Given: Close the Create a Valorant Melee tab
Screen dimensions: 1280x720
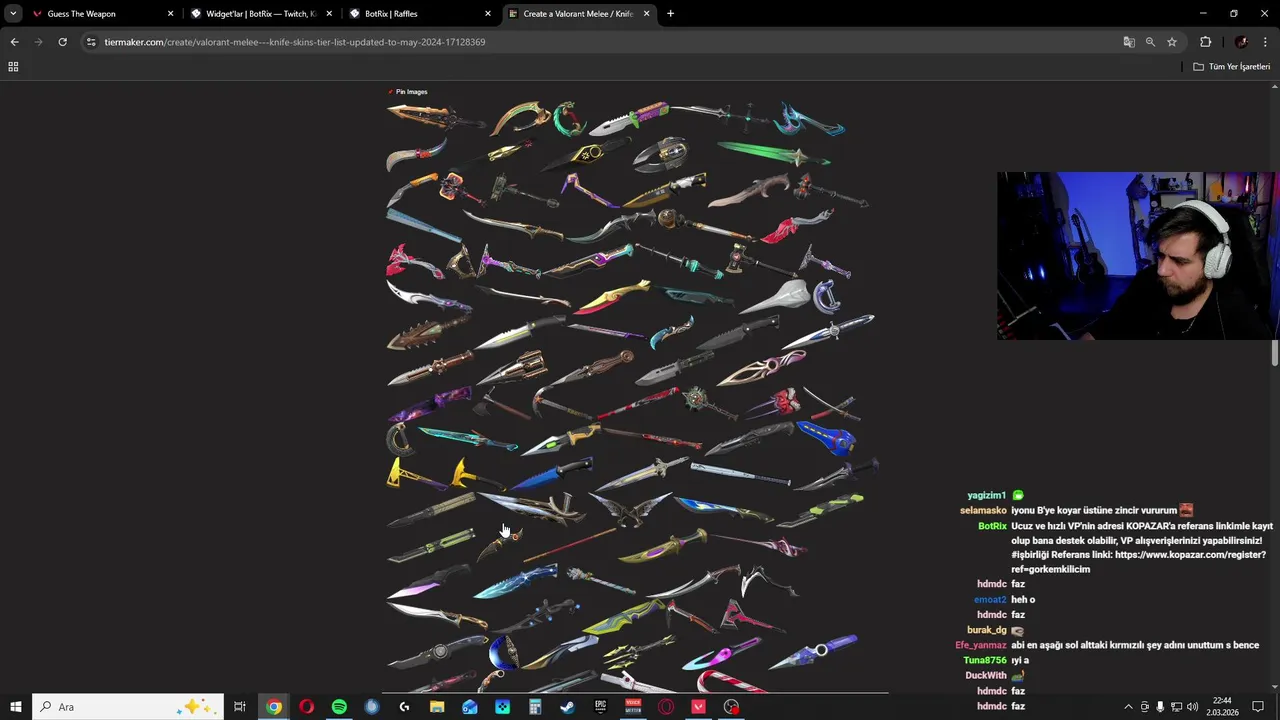Looking at the screenshot, I should click(x=647, y=14).
